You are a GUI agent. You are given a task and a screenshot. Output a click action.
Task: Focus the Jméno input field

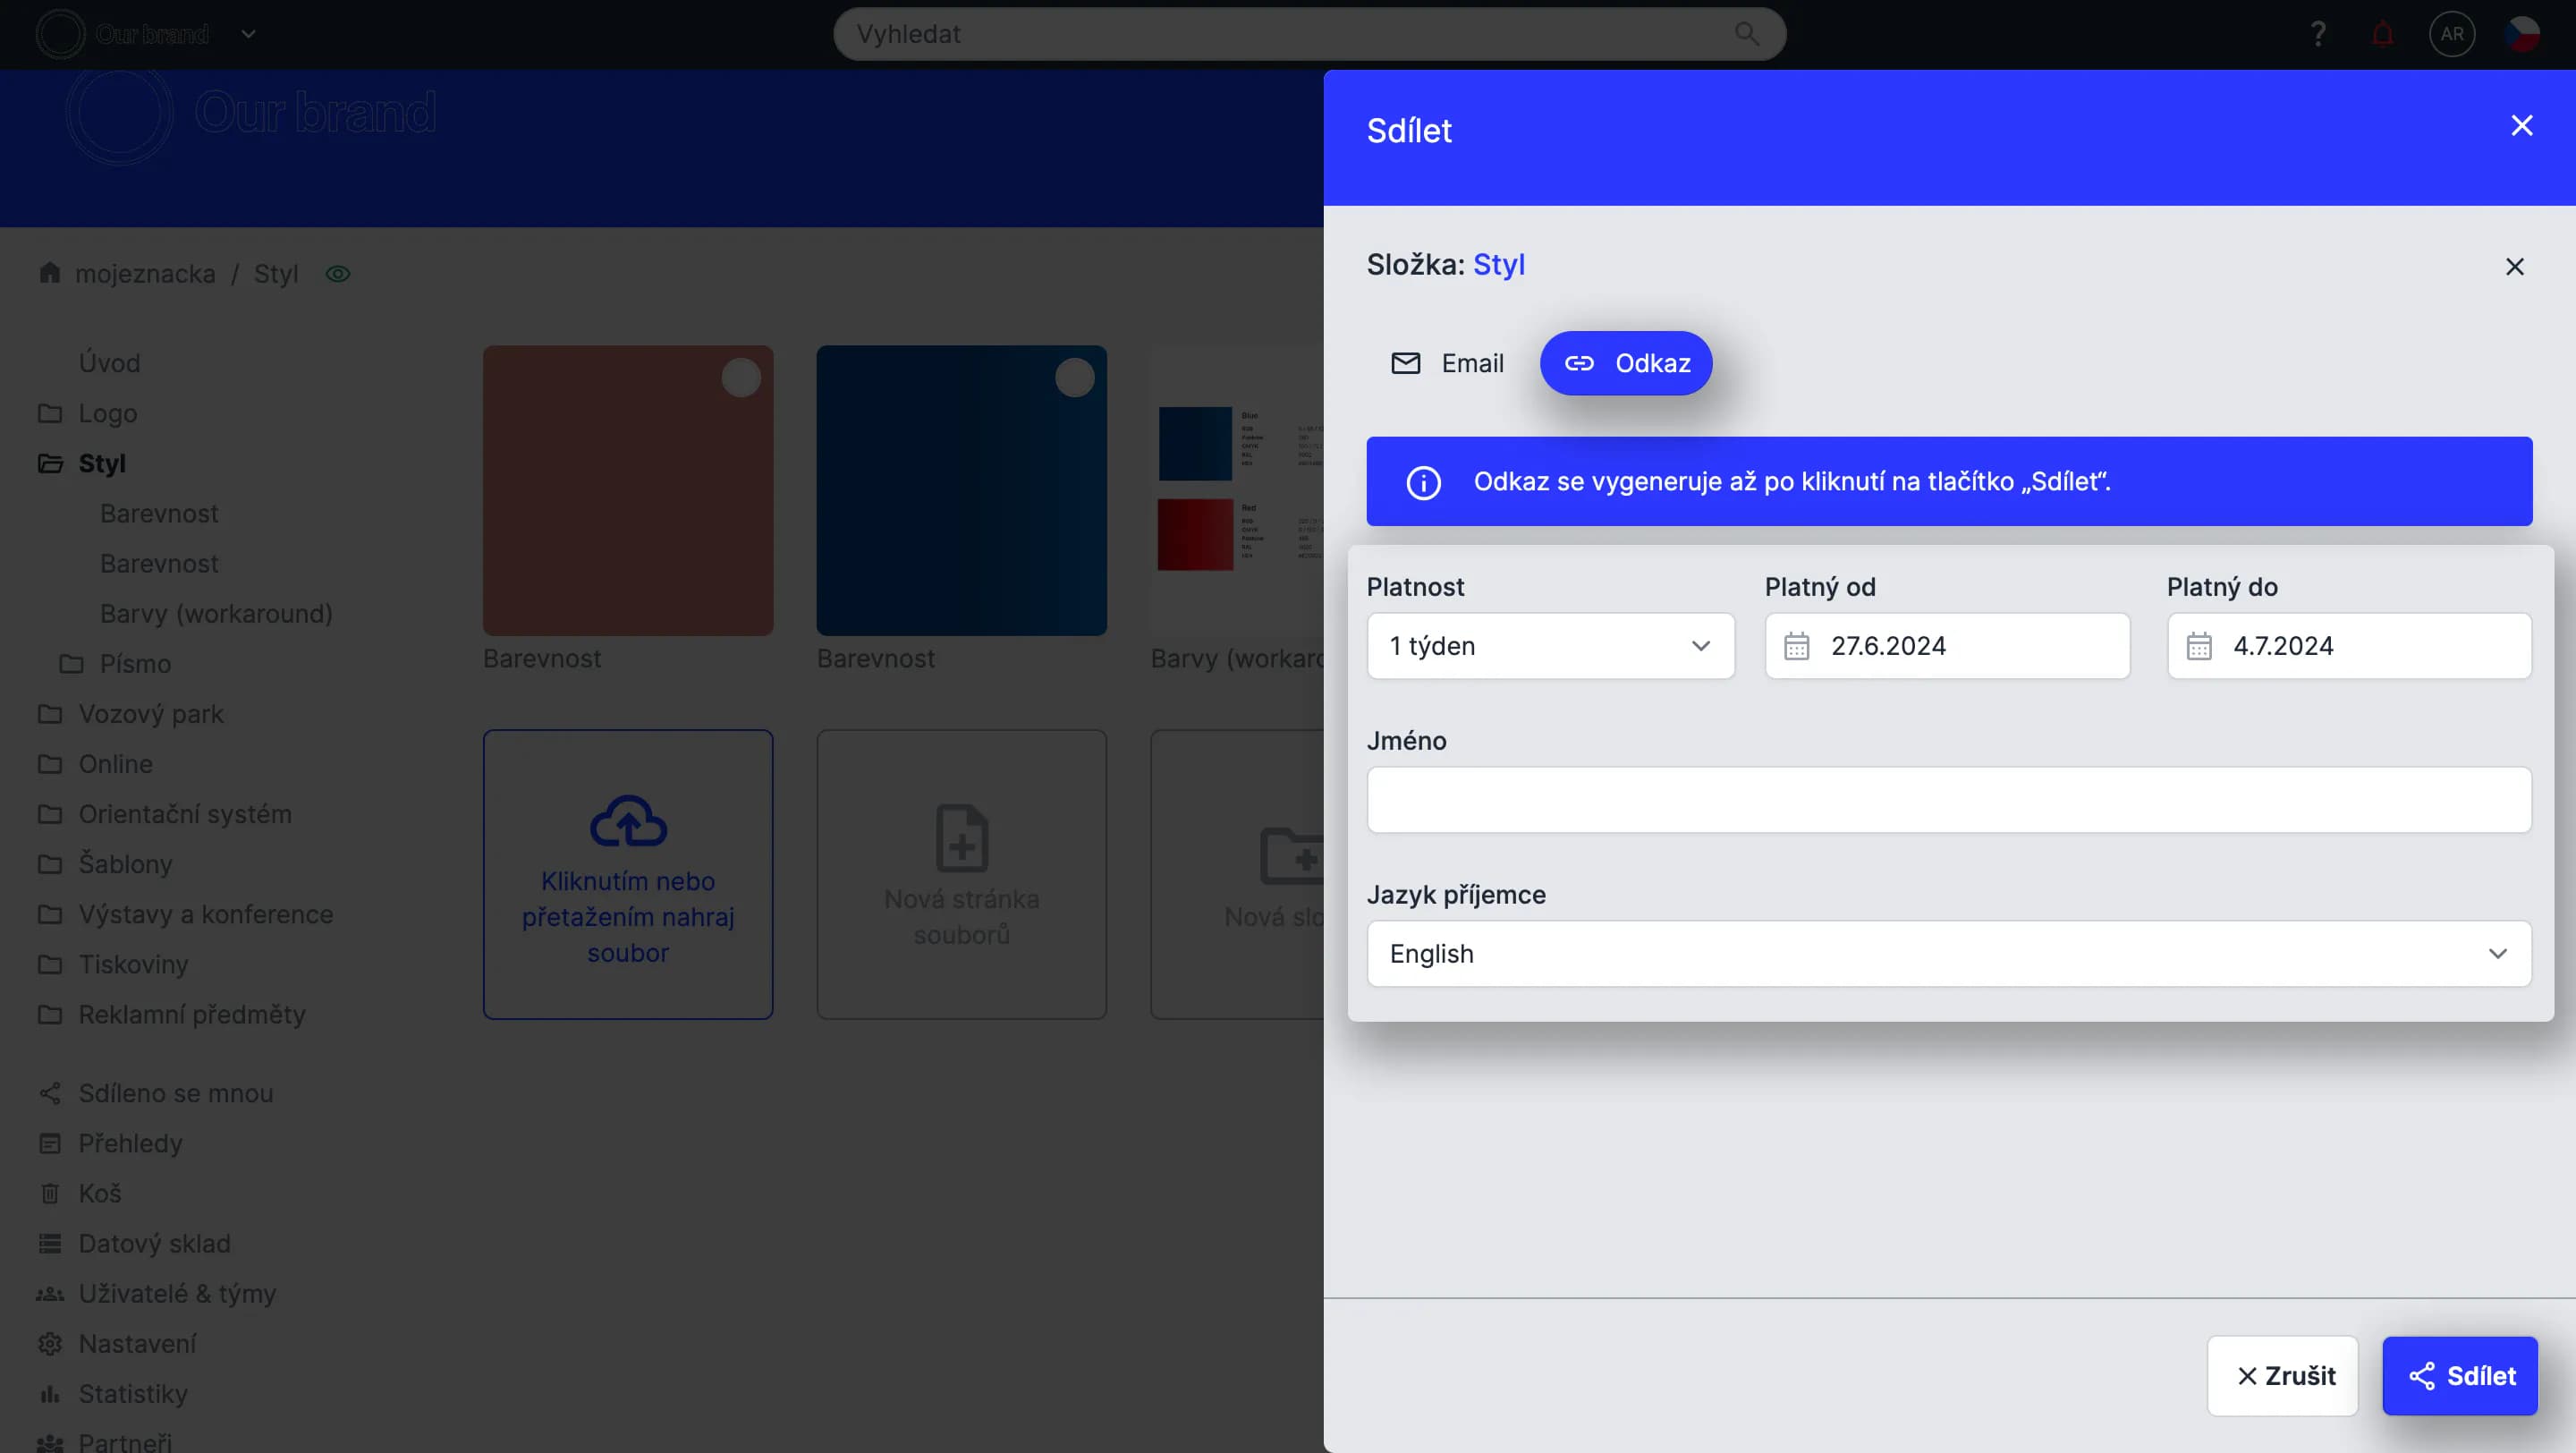pyautogui.click(x=1948, y=800)
